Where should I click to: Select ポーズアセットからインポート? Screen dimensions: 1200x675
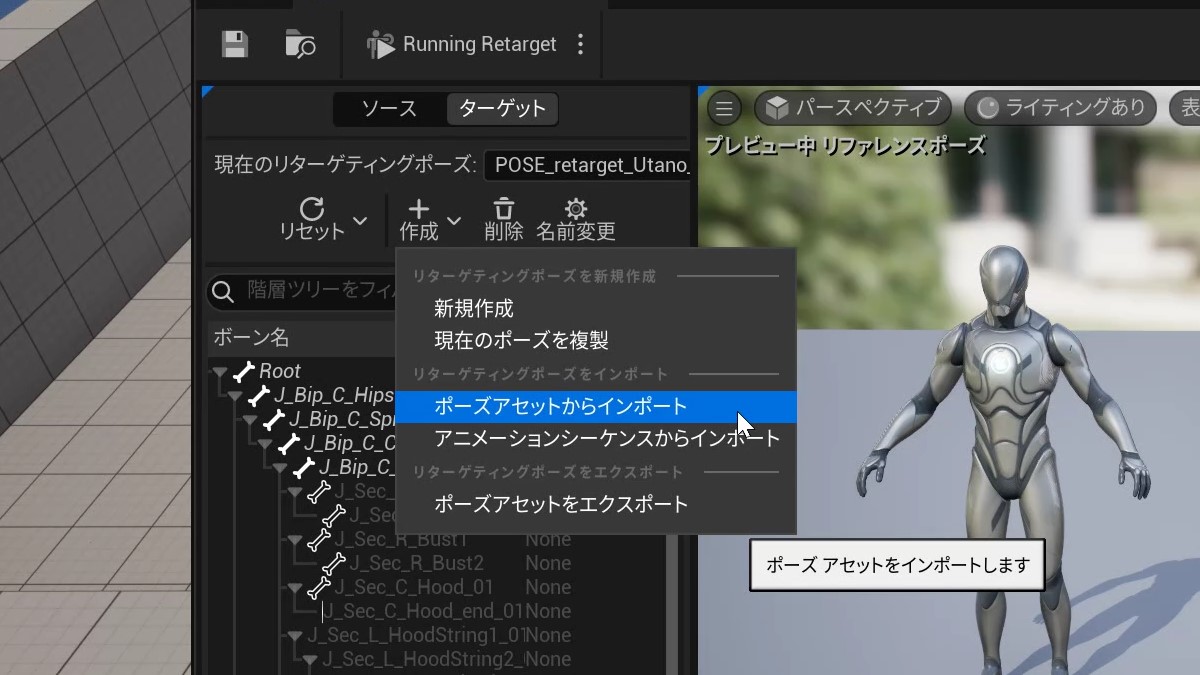[597, 406]
